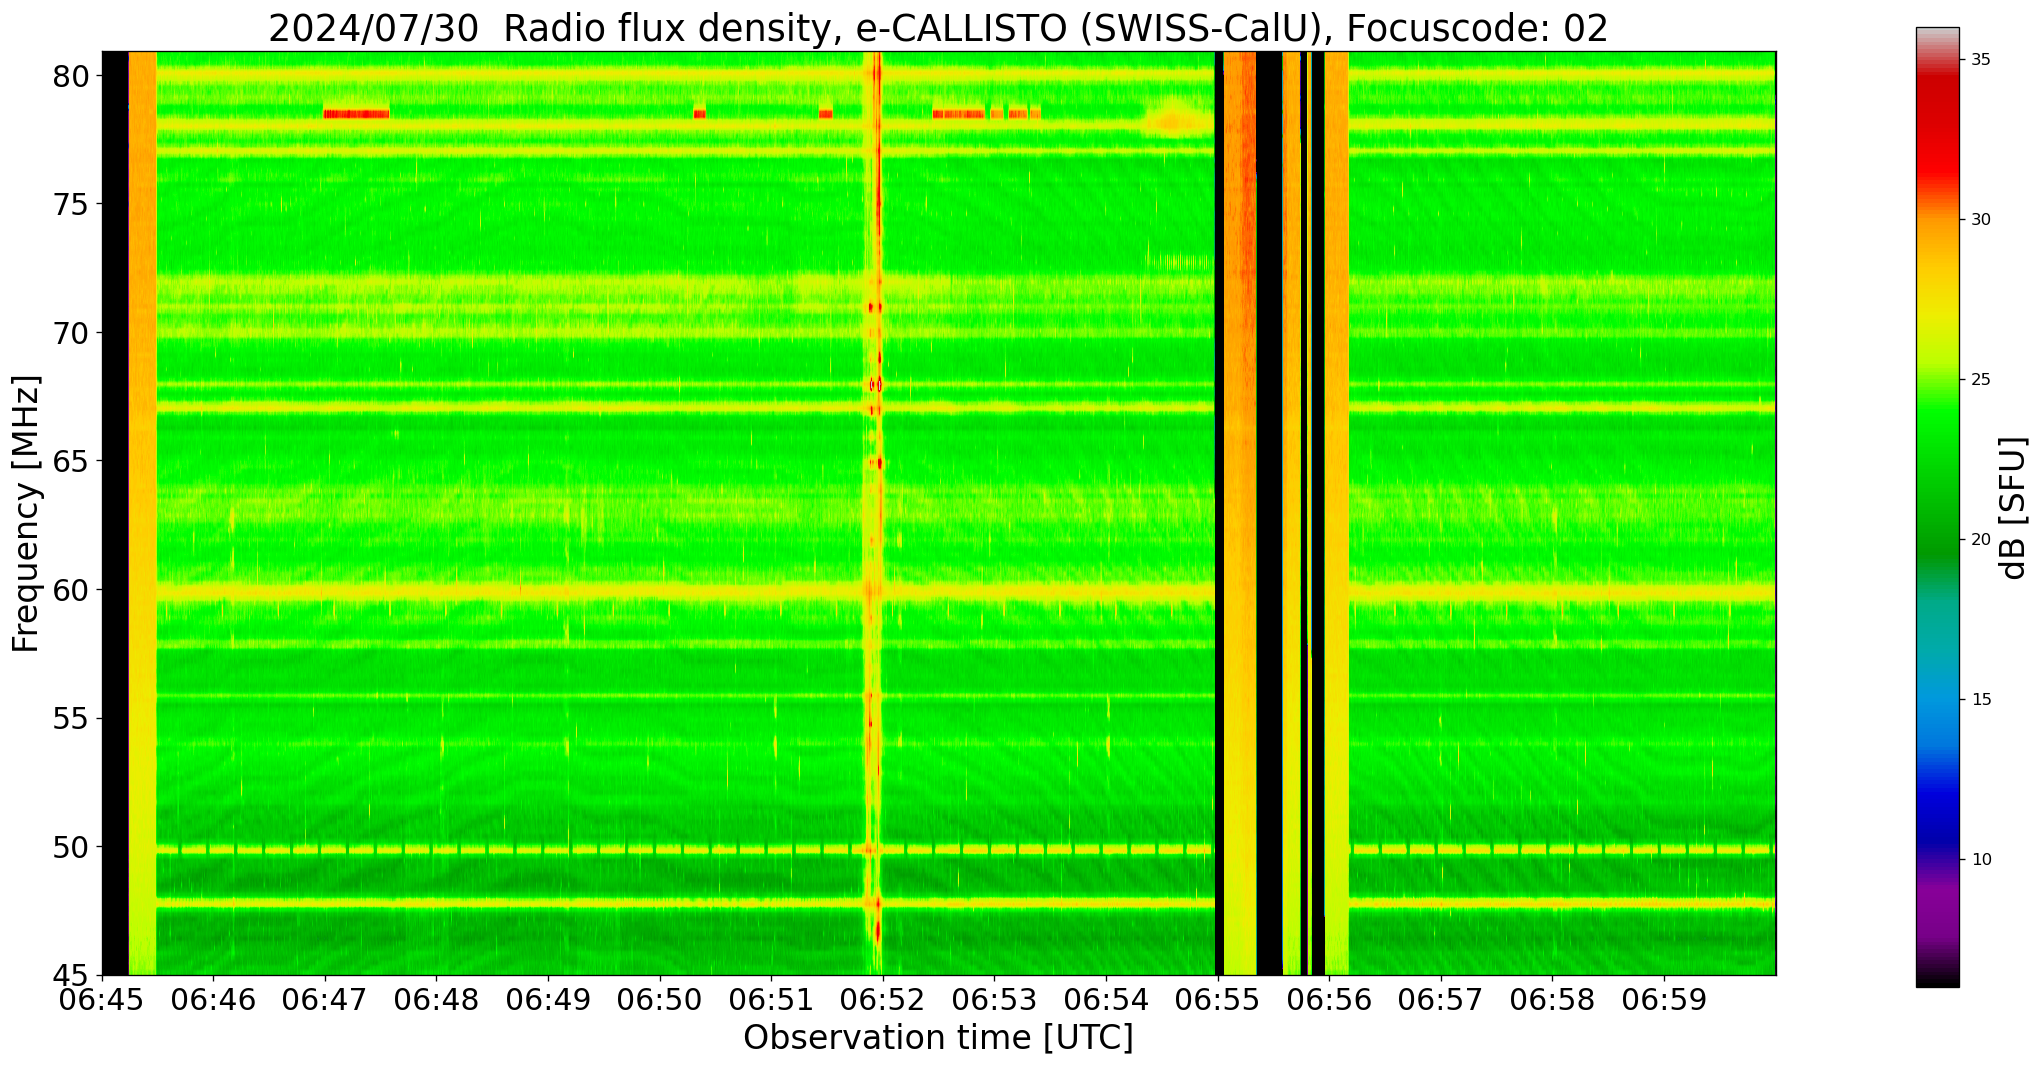Click the 80 MHz frequency tick label

71,76
